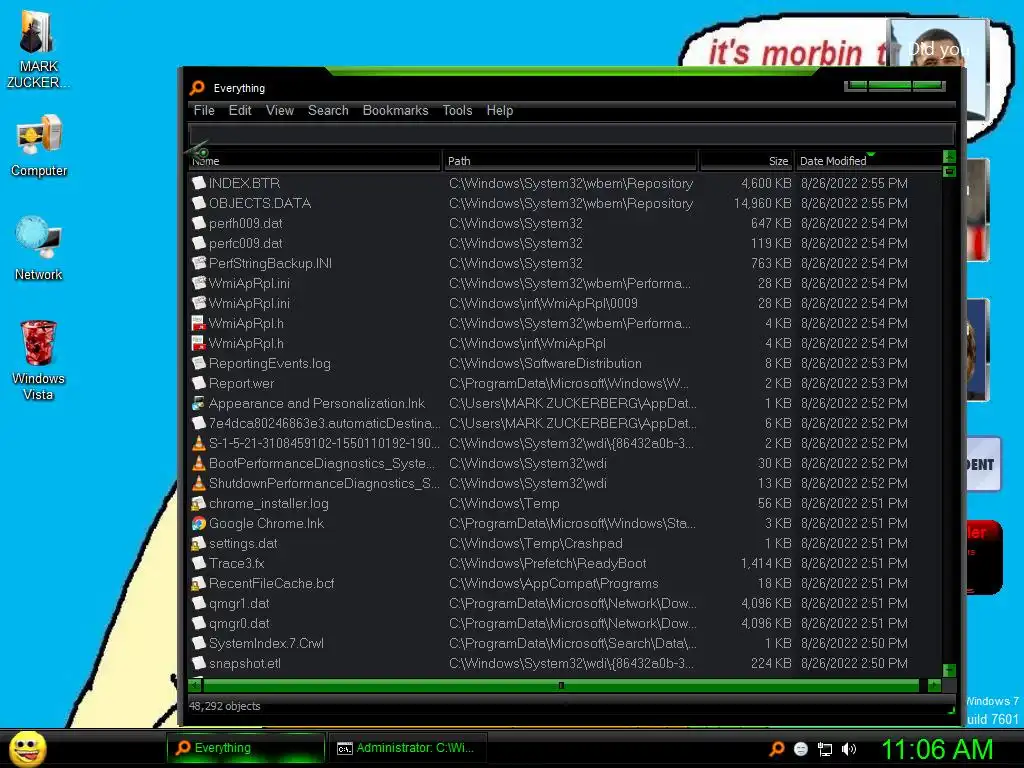1024x768 pixels.
Task: Switch to Administrator: C:\Wi... taskbar button
Action: [x=407, y=748]
